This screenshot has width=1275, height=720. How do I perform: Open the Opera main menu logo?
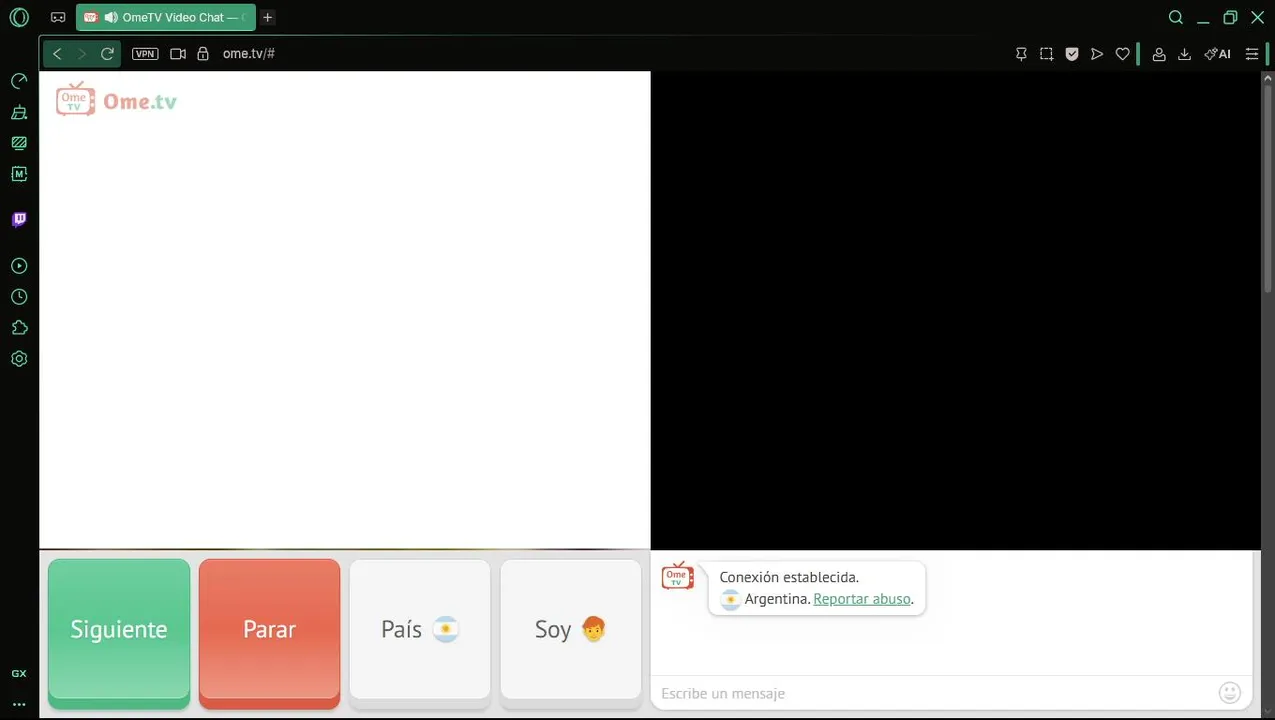click(x=19, y=17)
